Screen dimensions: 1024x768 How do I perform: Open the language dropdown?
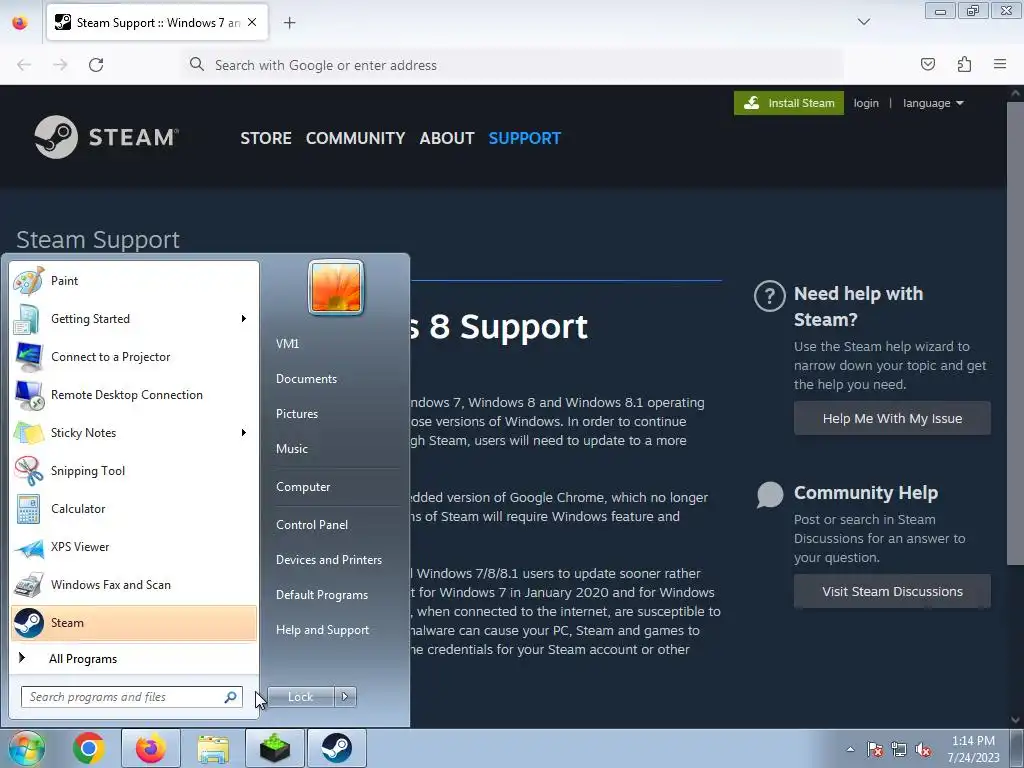click(x=933, y=103)
